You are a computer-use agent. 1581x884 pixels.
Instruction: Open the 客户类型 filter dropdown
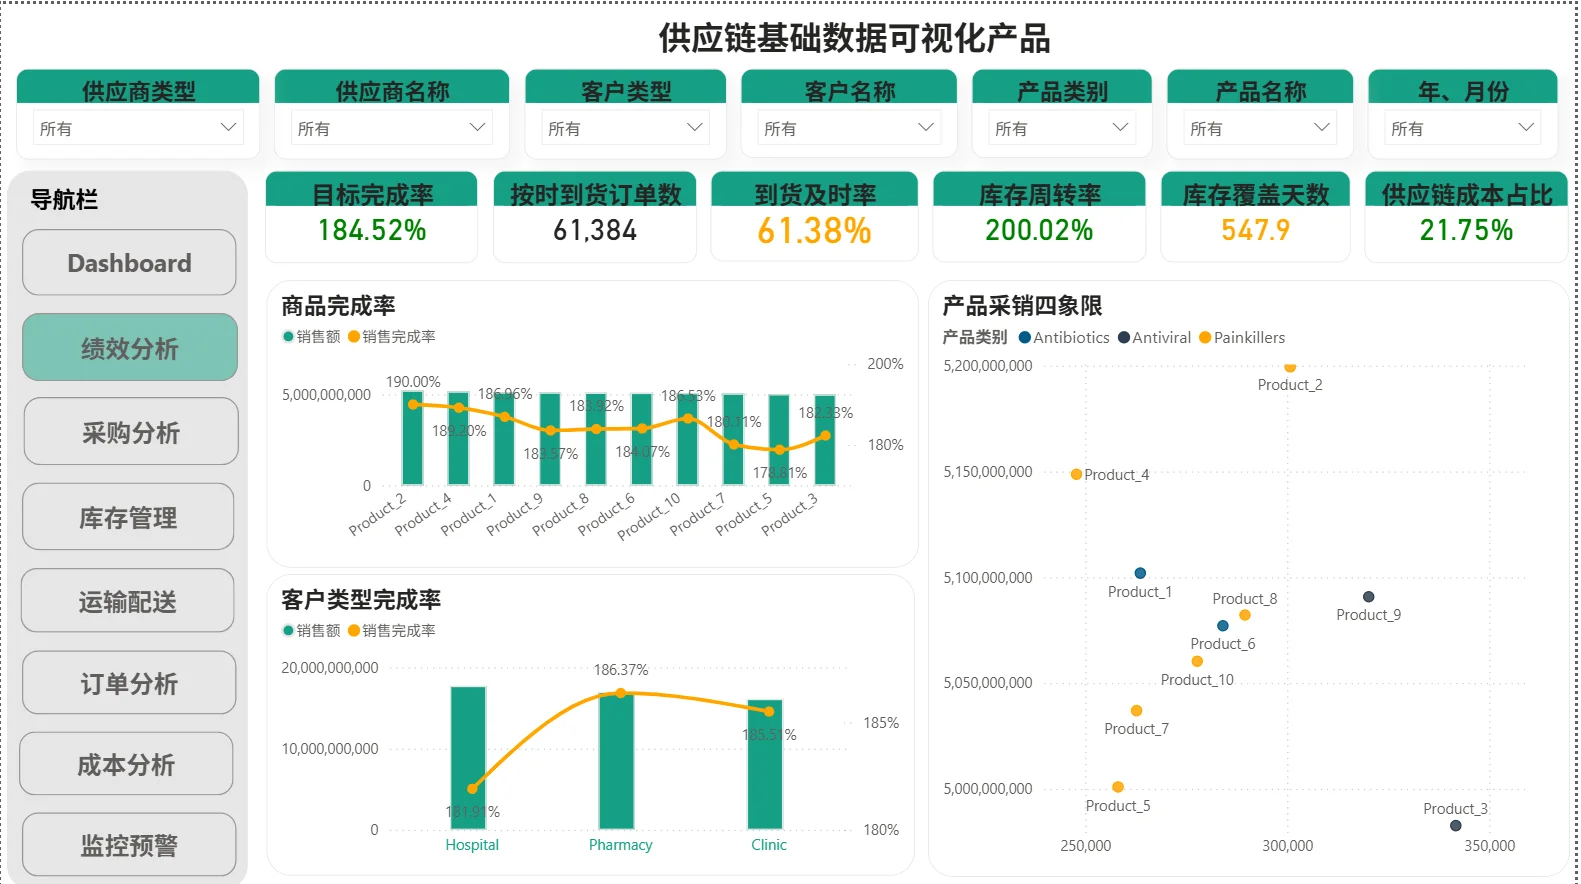pyautogui.click(x=625, y=128)
